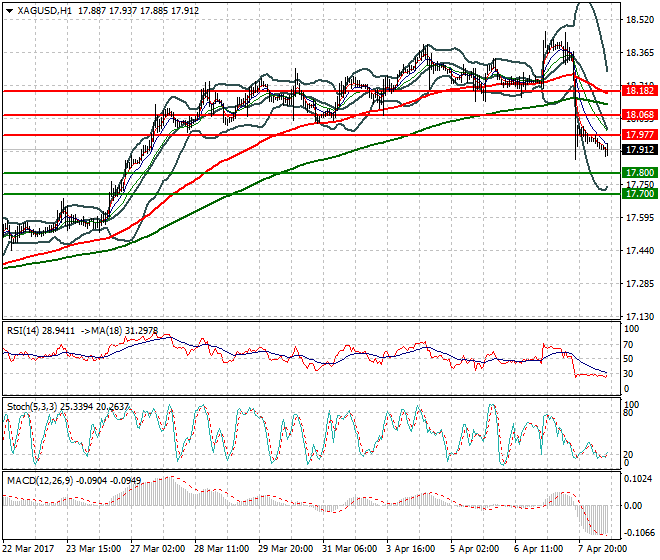
Task: Select the 17.700 green support label
Action: 639,194
